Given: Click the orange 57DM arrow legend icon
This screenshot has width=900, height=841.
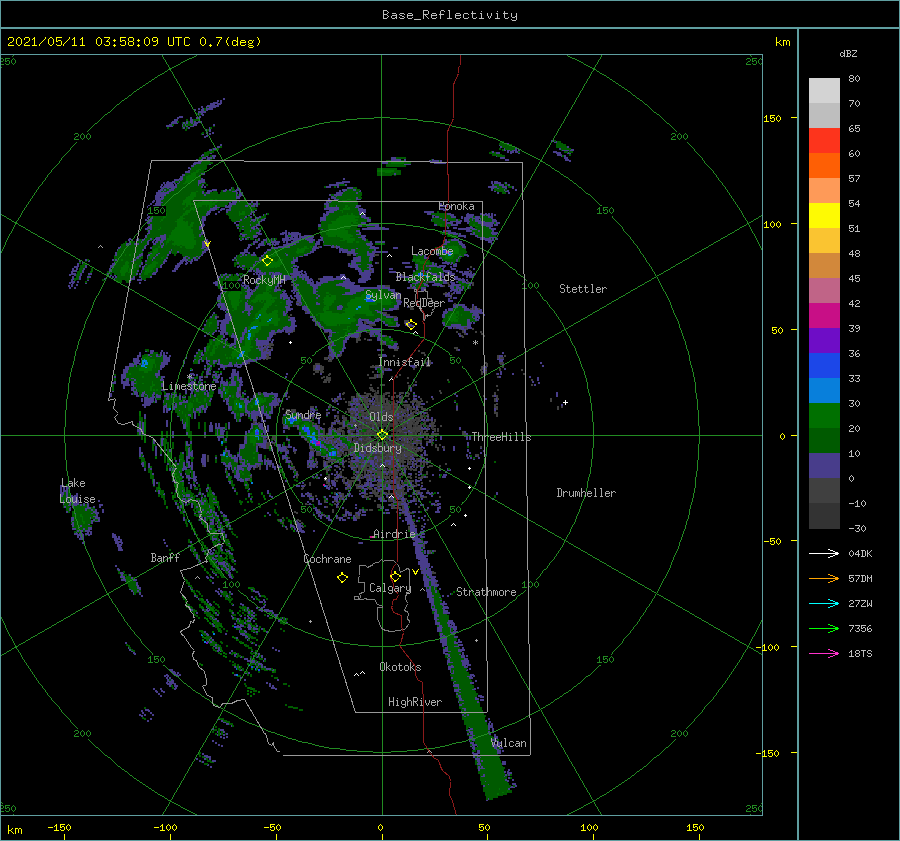Looking at the screenshot, I should 824,579.
